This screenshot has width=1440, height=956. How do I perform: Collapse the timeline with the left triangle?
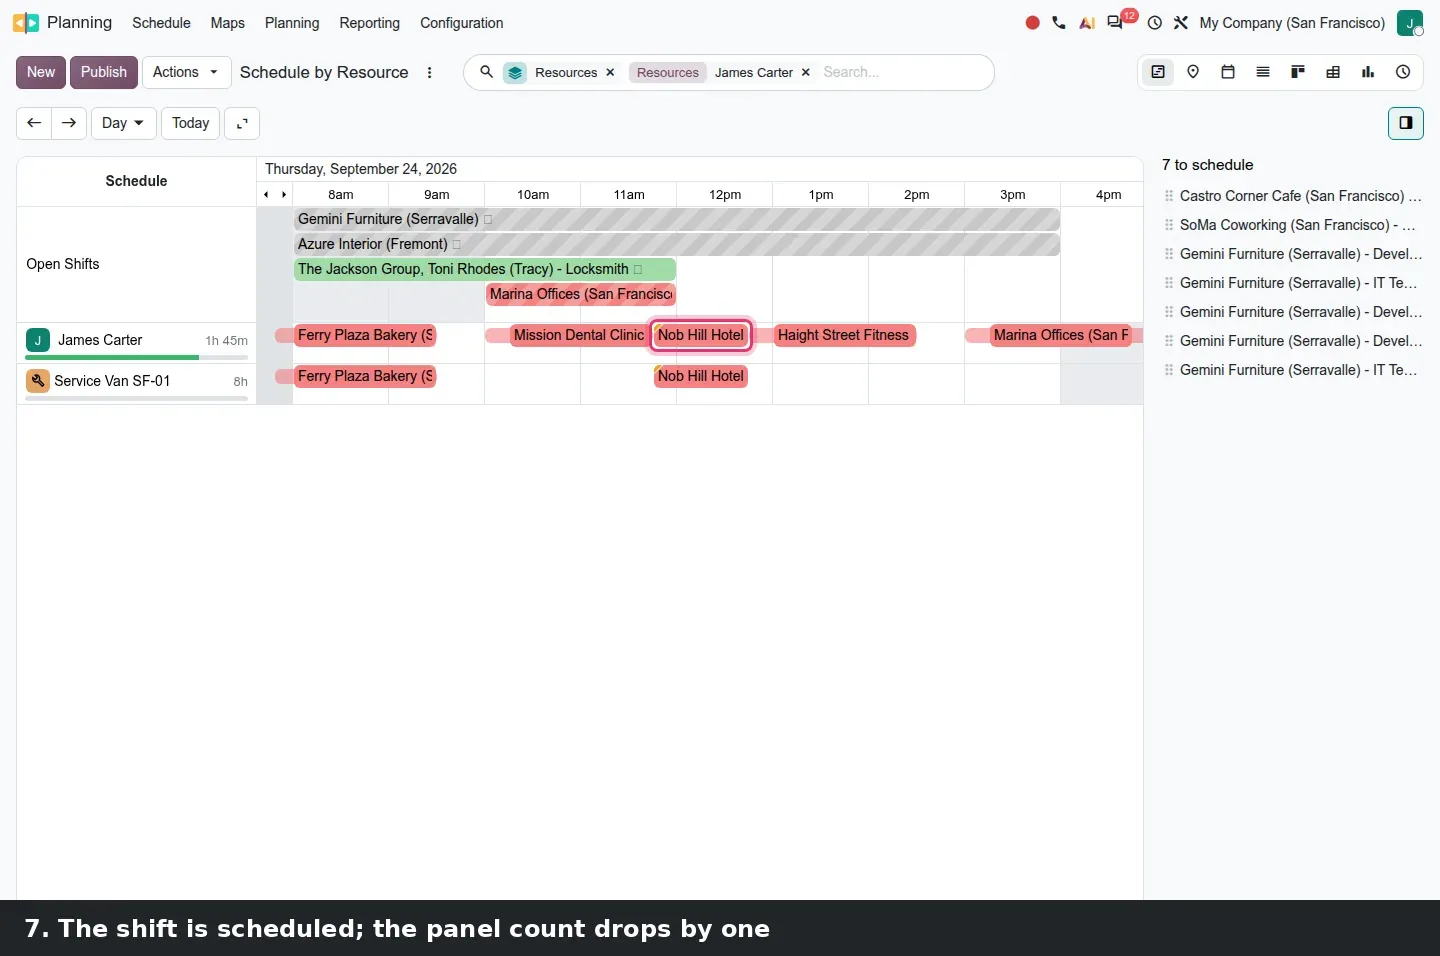[266, 195]
